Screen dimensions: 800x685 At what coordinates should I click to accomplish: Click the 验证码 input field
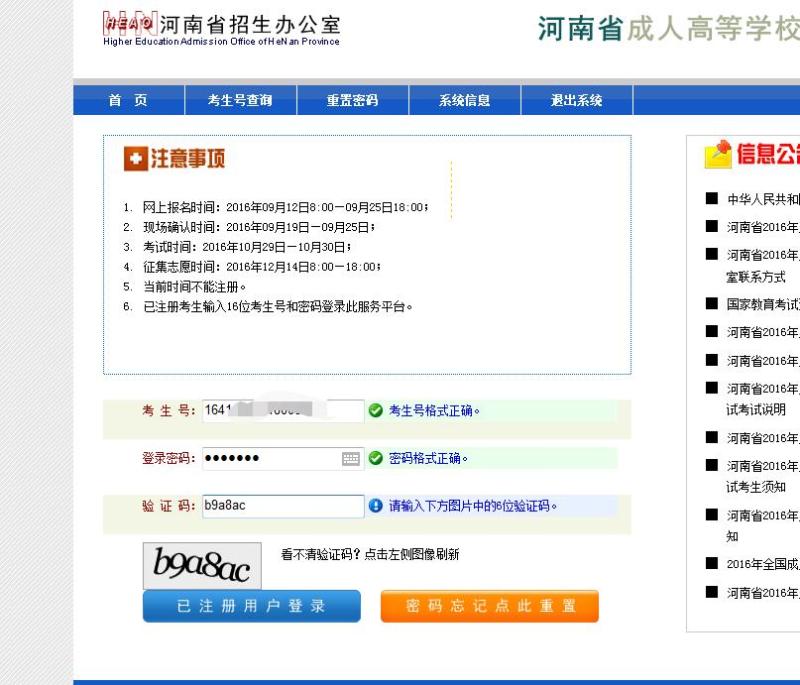tap(283, 506)
